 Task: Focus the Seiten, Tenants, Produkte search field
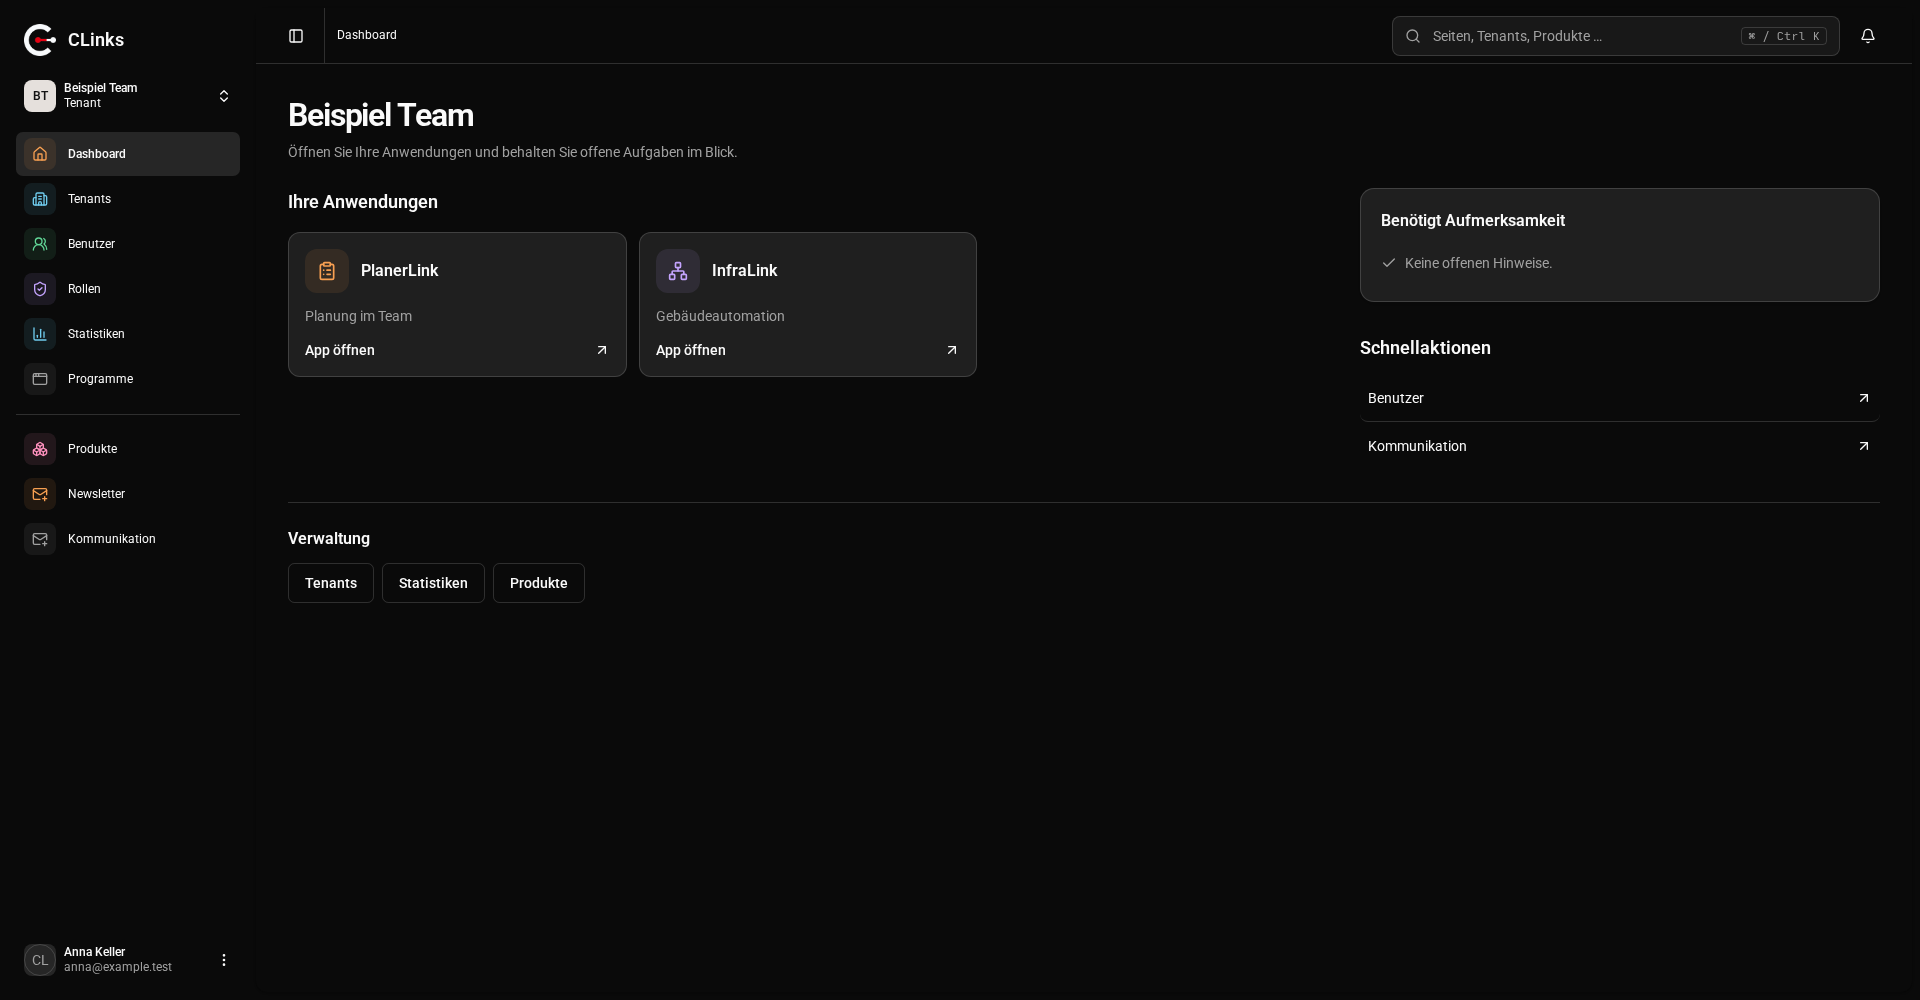[1615, 36]
